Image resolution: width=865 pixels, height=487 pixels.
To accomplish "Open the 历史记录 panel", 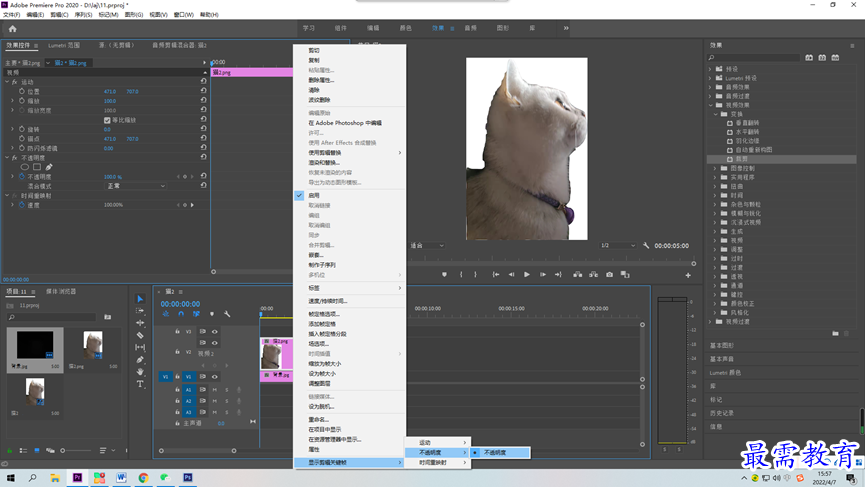I will click(722, 413).
